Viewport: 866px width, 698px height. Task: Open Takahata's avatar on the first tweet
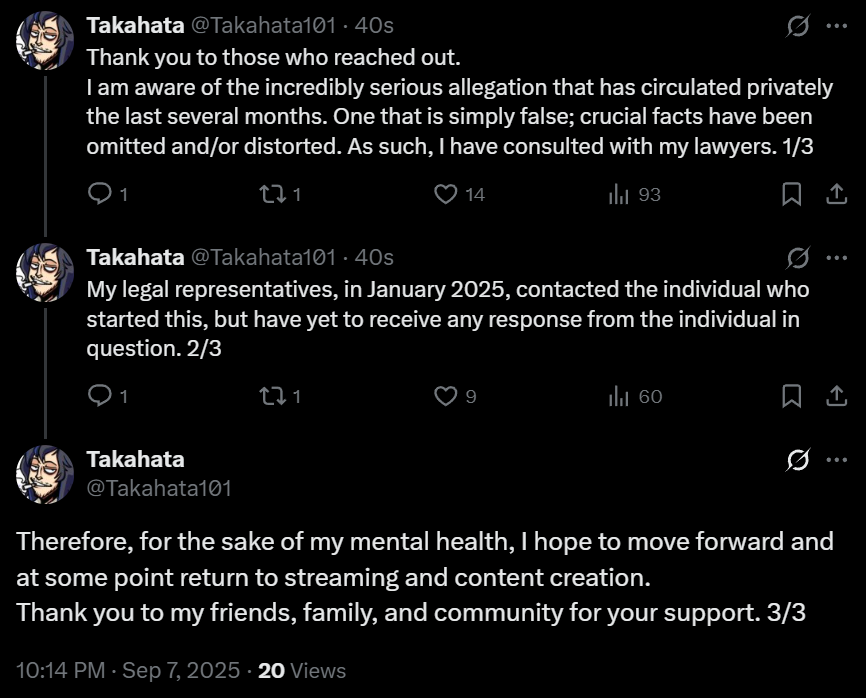click(45, 41)
